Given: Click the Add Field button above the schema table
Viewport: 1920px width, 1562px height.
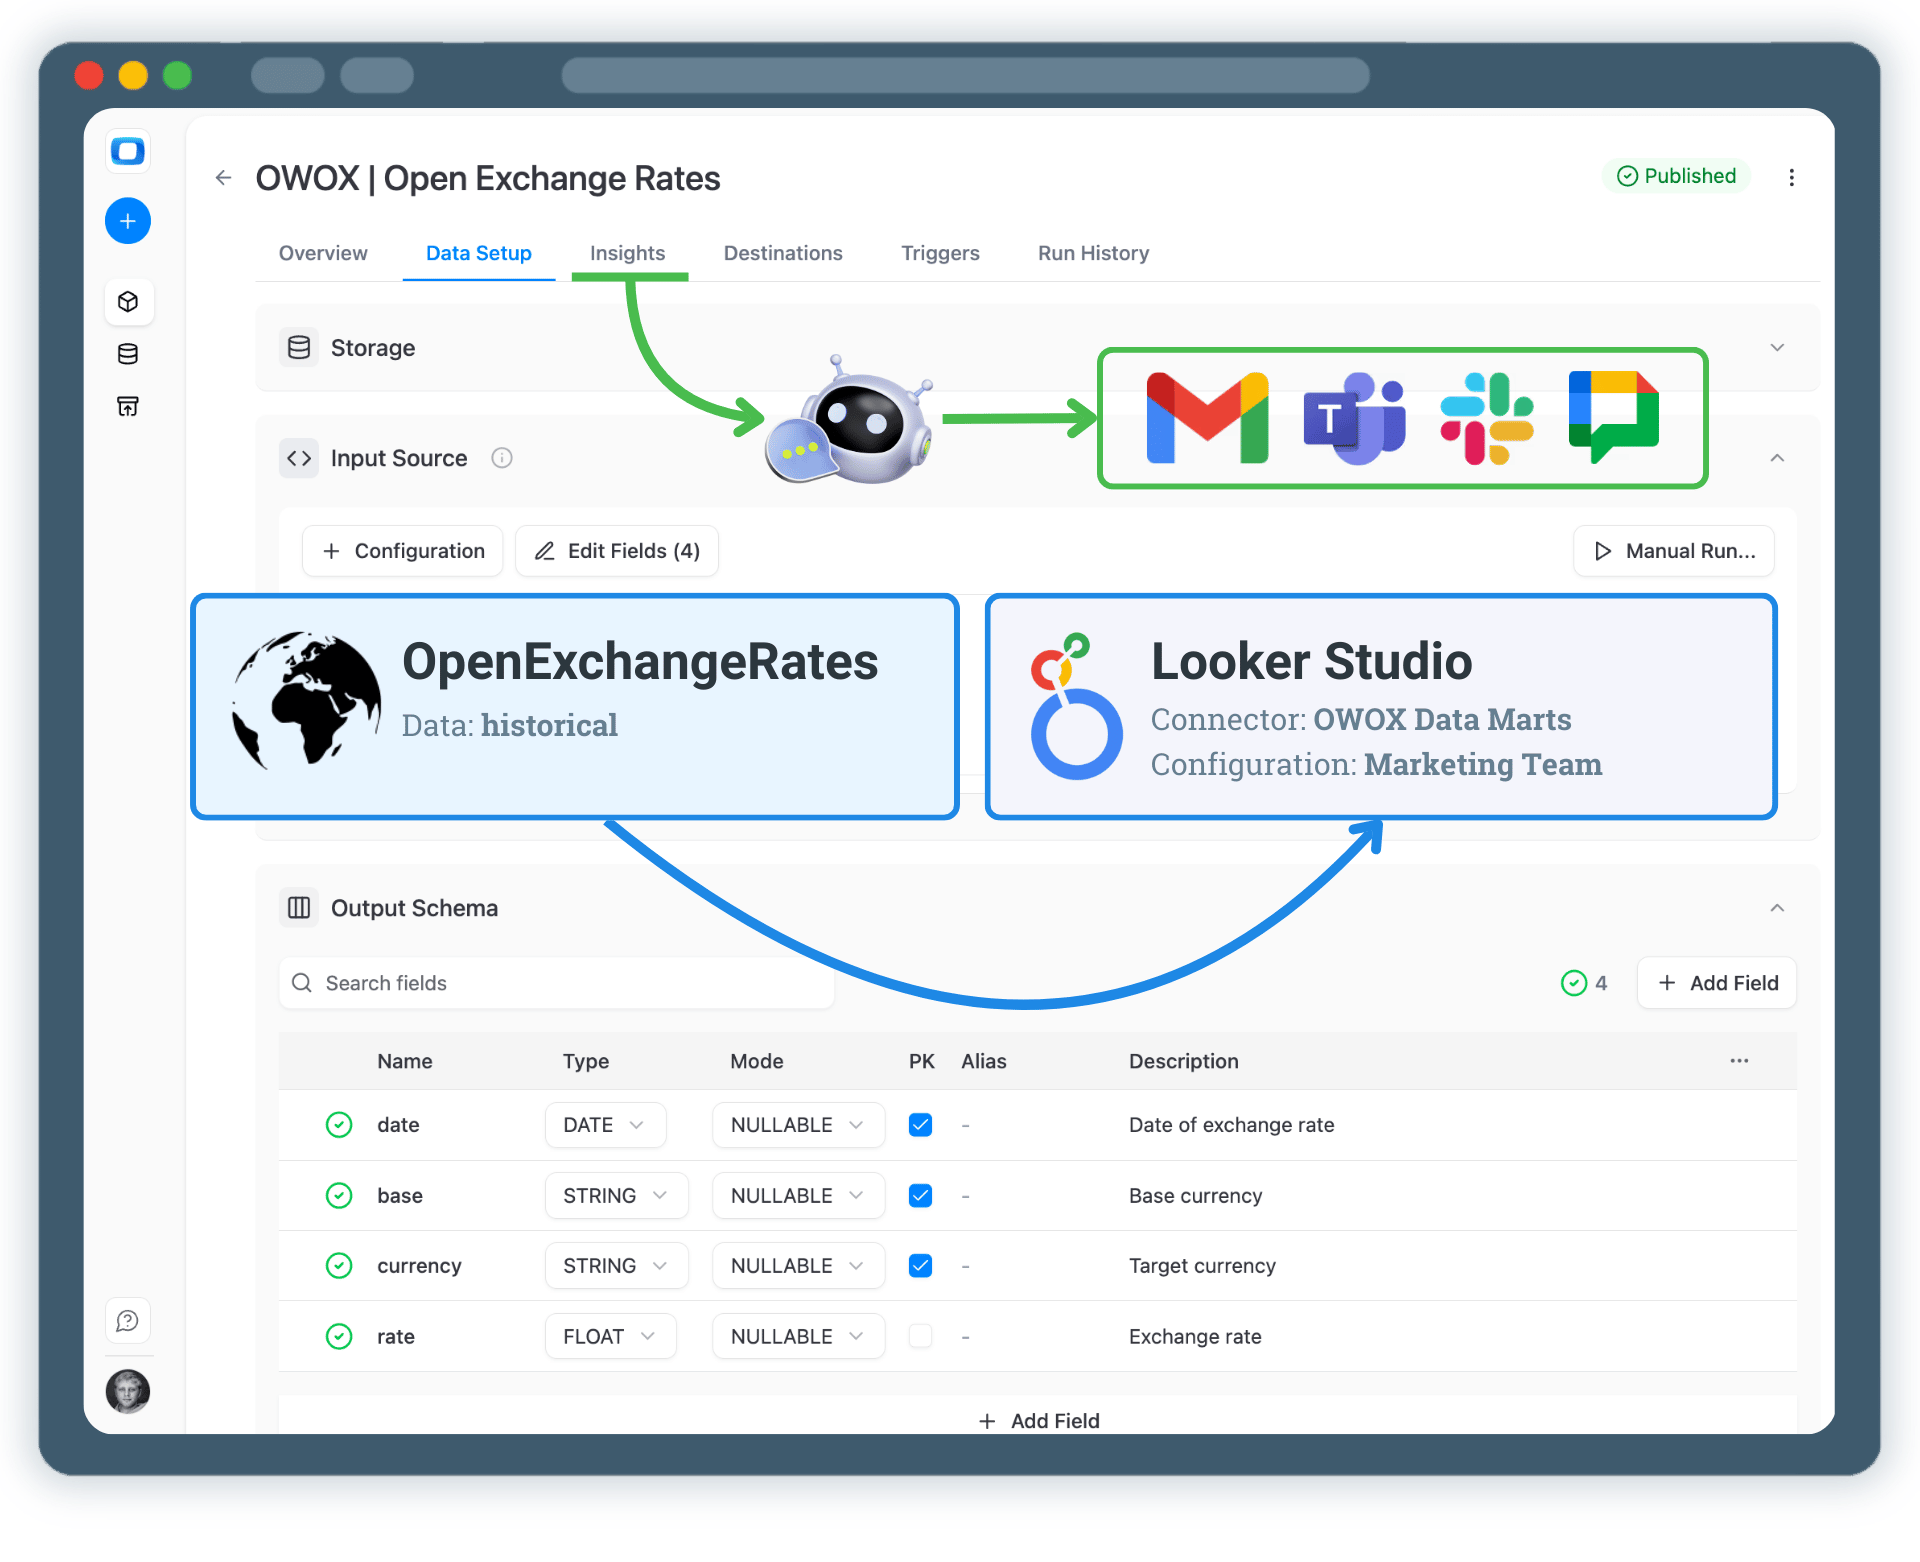Looking at the screenshot, I should pyautogui.click(x=1716, y=983).
